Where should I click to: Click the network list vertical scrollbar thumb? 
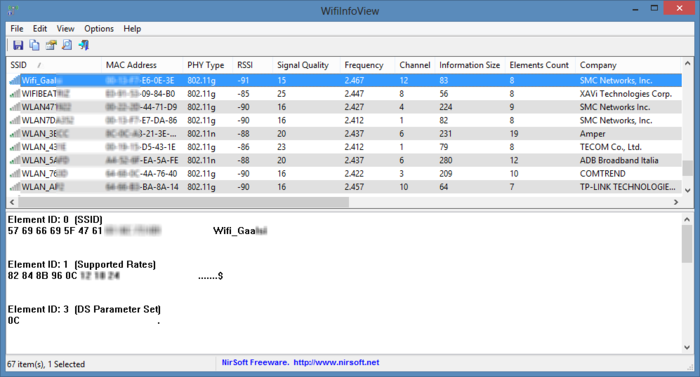[688, 168]
